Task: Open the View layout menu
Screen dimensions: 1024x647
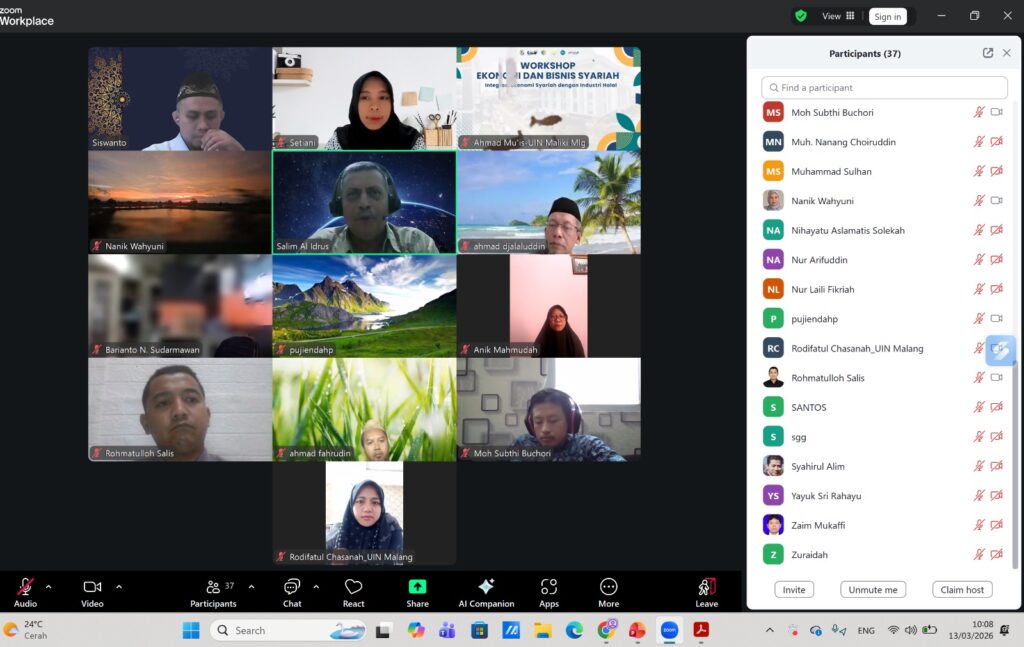Action: (x=837, y=16)
